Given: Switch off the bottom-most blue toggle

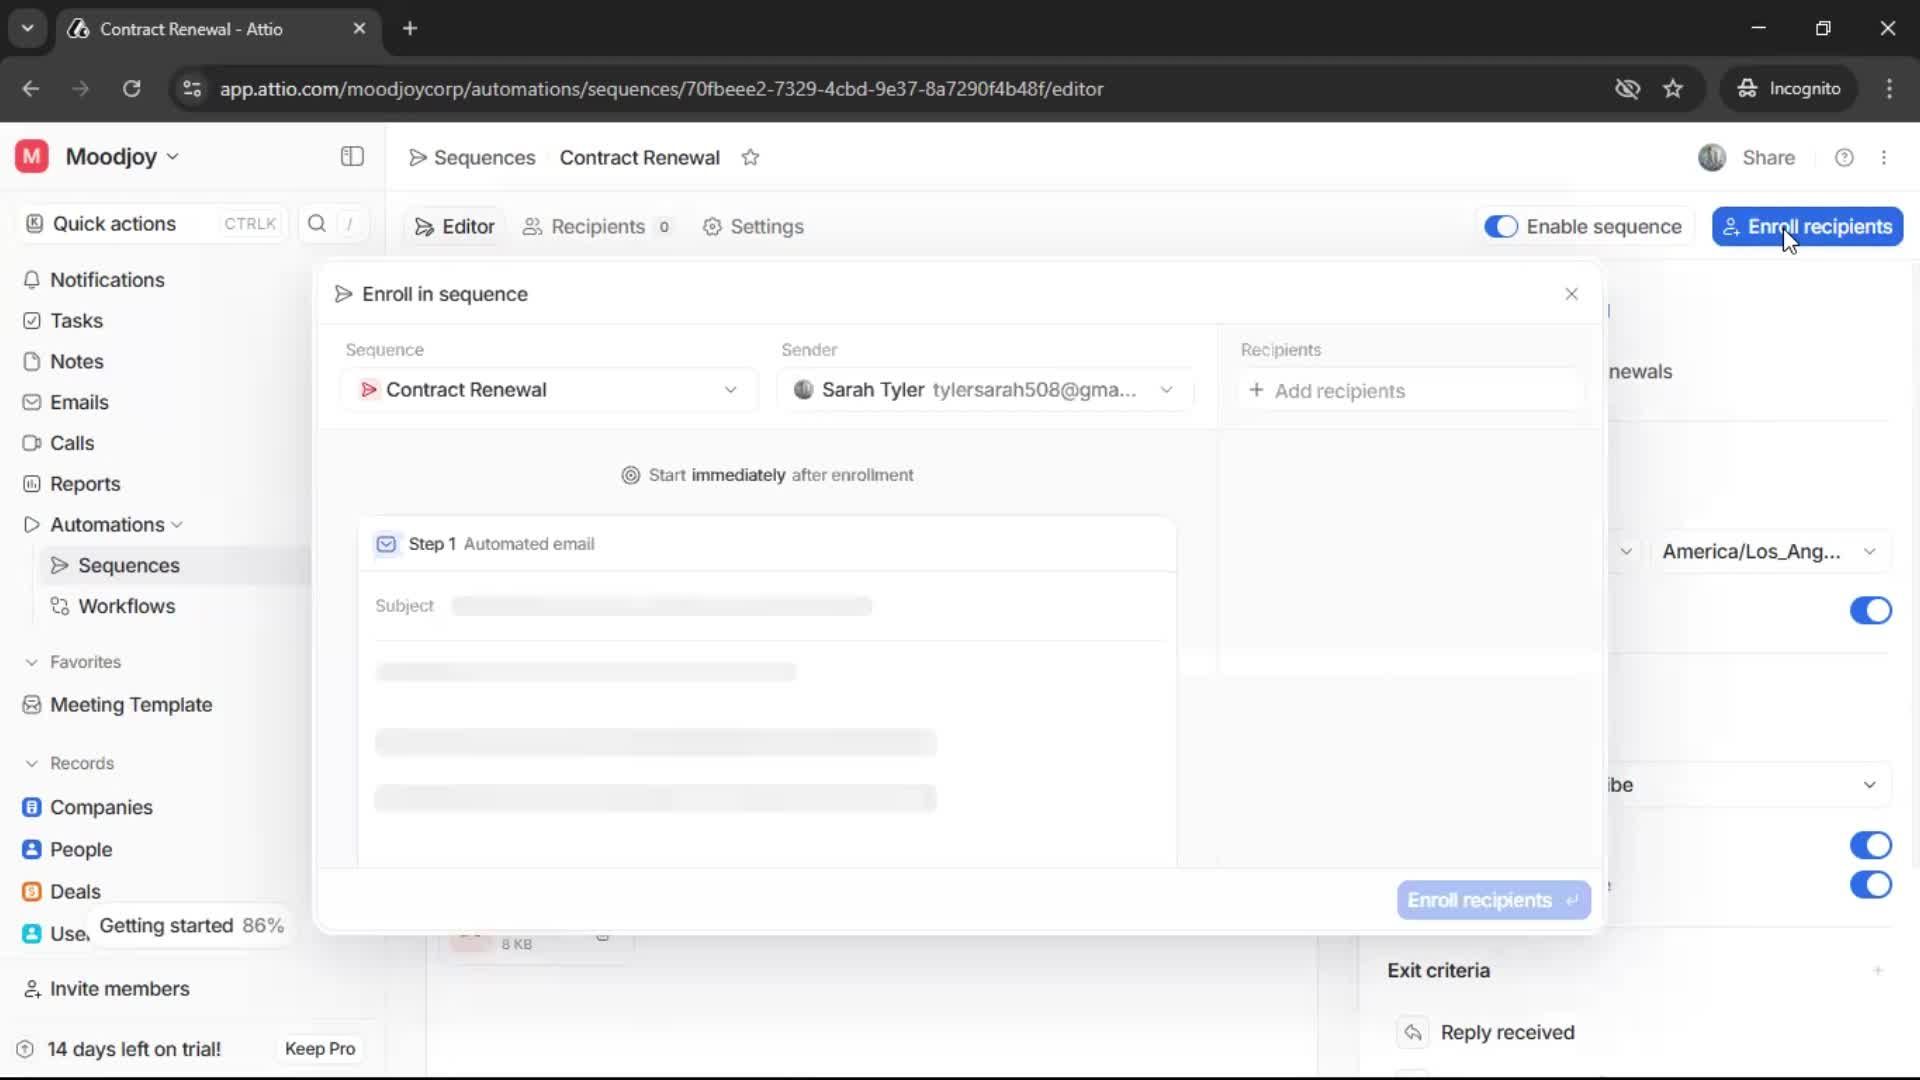Looking at the screenshot, I should (1871, 885).
